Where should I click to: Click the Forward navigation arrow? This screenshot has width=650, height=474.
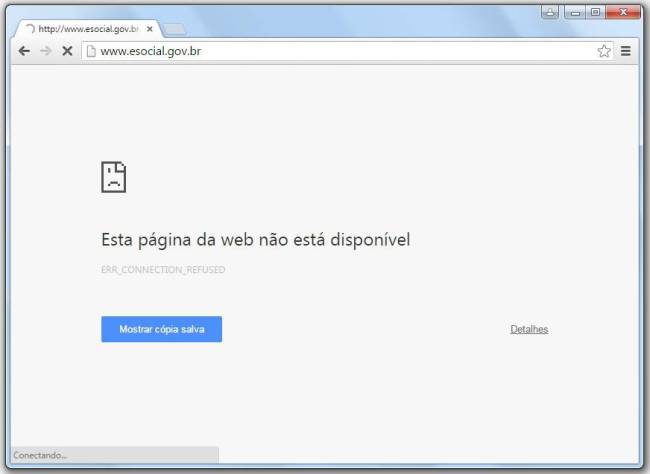click(45, 51)
